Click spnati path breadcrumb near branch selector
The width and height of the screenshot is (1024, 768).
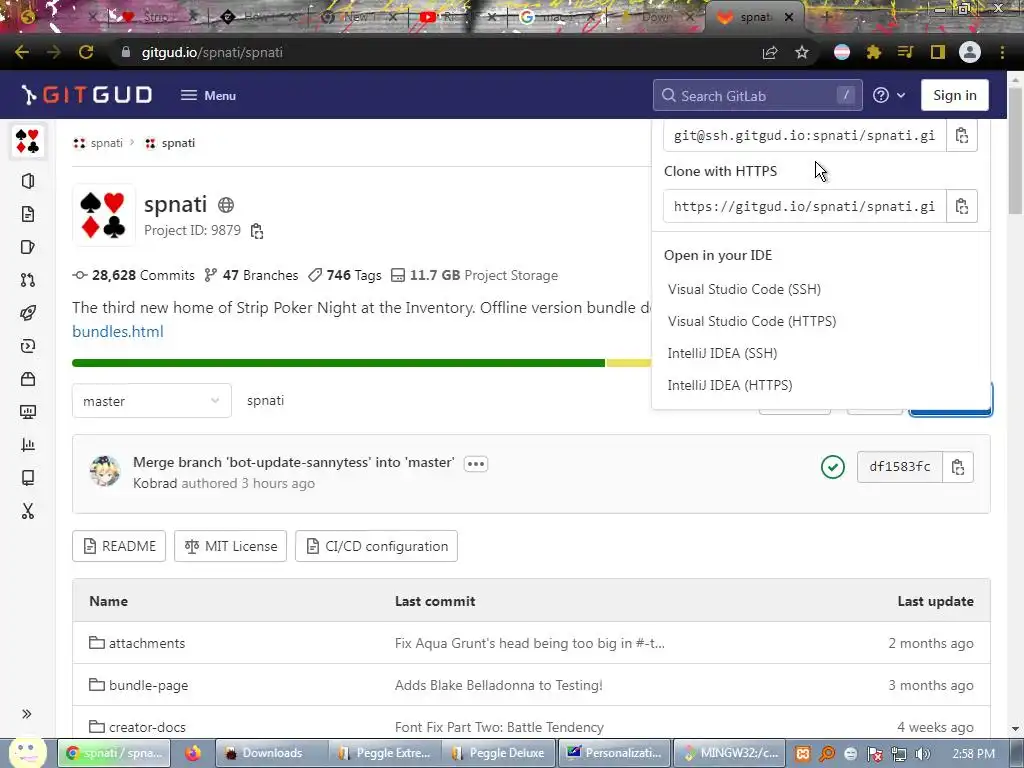pos(265,400)
